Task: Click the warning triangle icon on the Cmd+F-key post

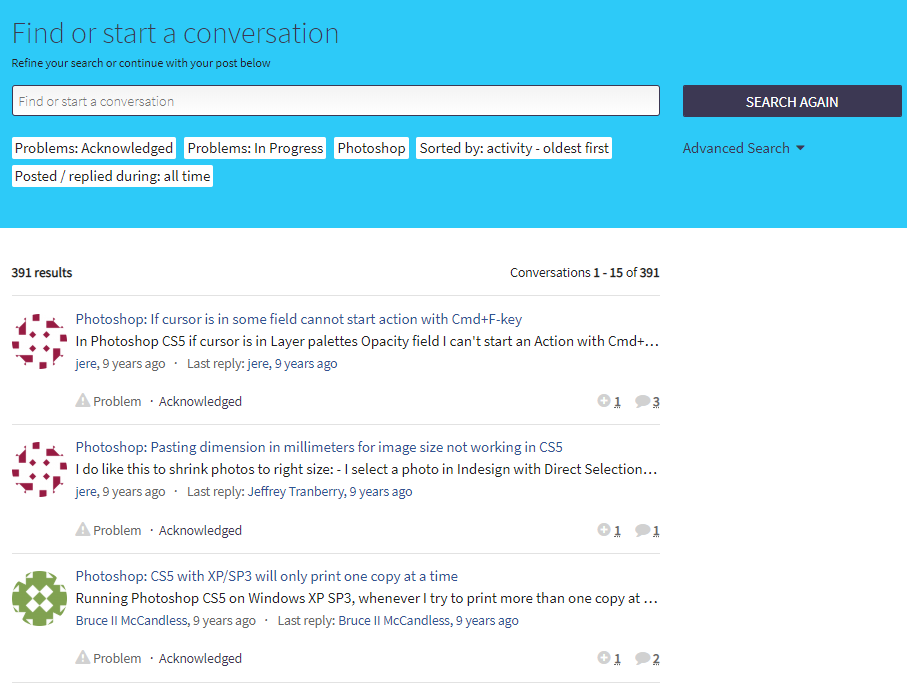Action: click(x=83, y=401)
